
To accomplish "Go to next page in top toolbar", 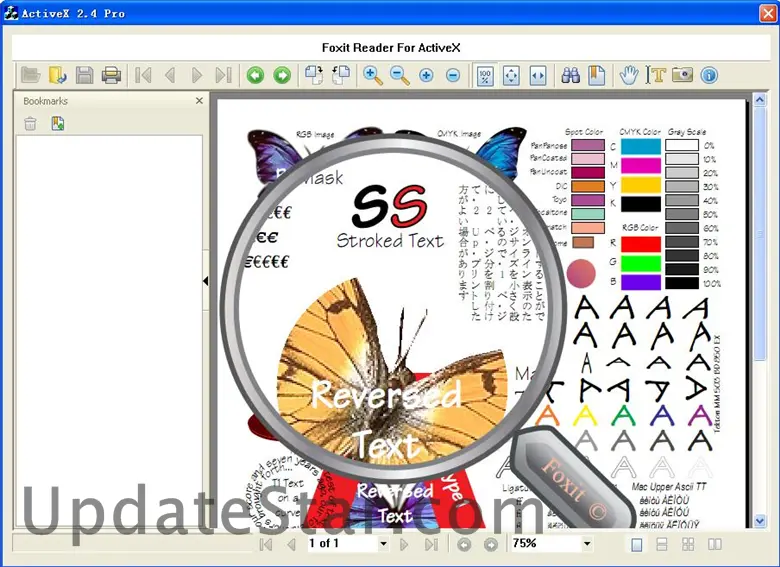I will tap(197, 75).
